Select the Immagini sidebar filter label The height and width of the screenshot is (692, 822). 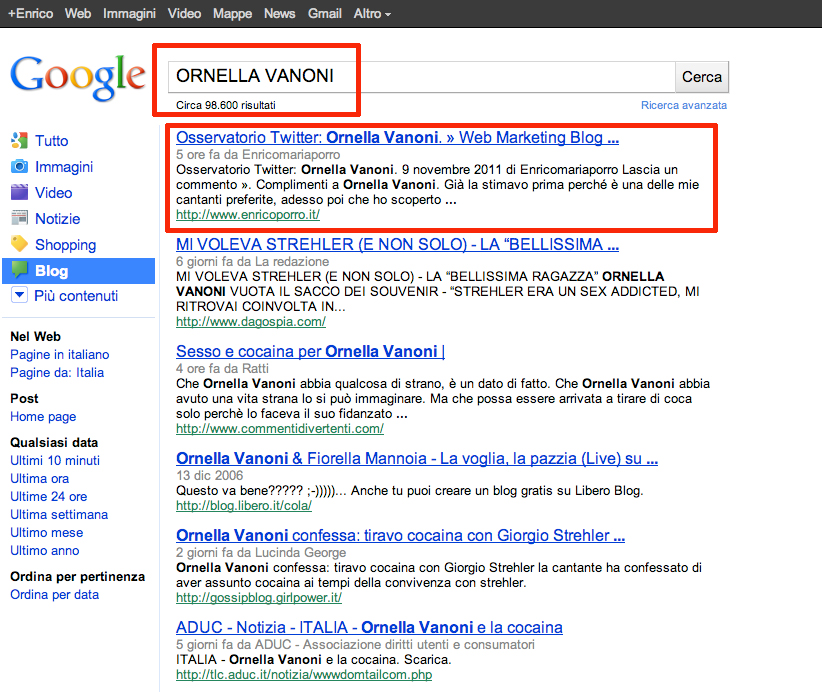[x=64, y=167]
